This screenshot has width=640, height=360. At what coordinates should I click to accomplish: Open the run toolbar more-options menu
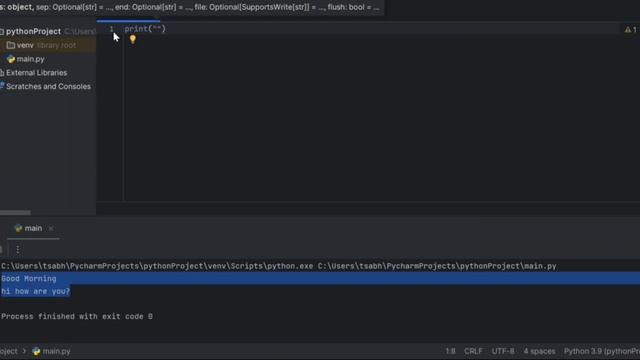point(18,249)
